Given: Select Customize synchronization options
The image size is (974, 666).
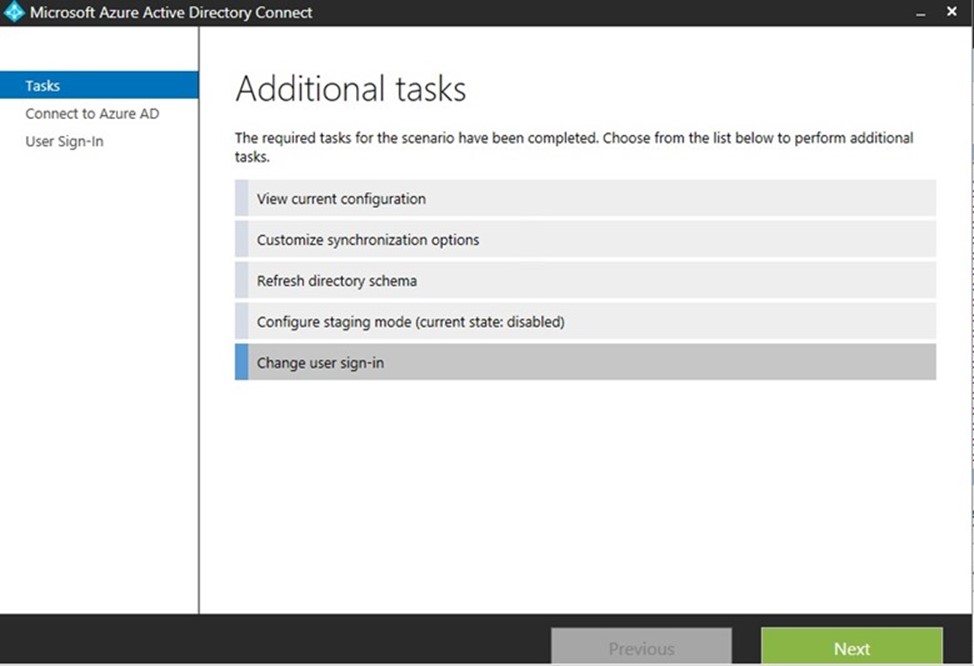Looking at the screenshot, I should (585, 240).
